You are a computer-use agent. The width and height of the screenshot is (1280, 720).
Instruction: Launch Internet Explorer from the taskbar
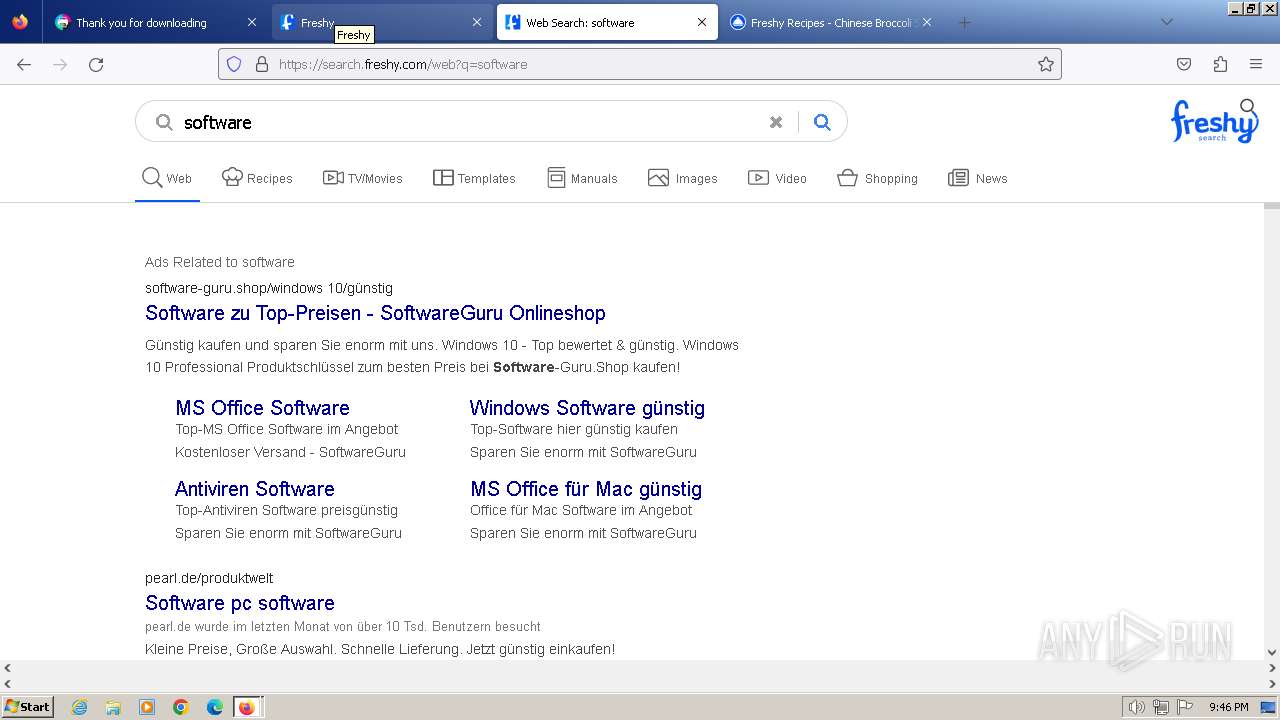point(80,707)
